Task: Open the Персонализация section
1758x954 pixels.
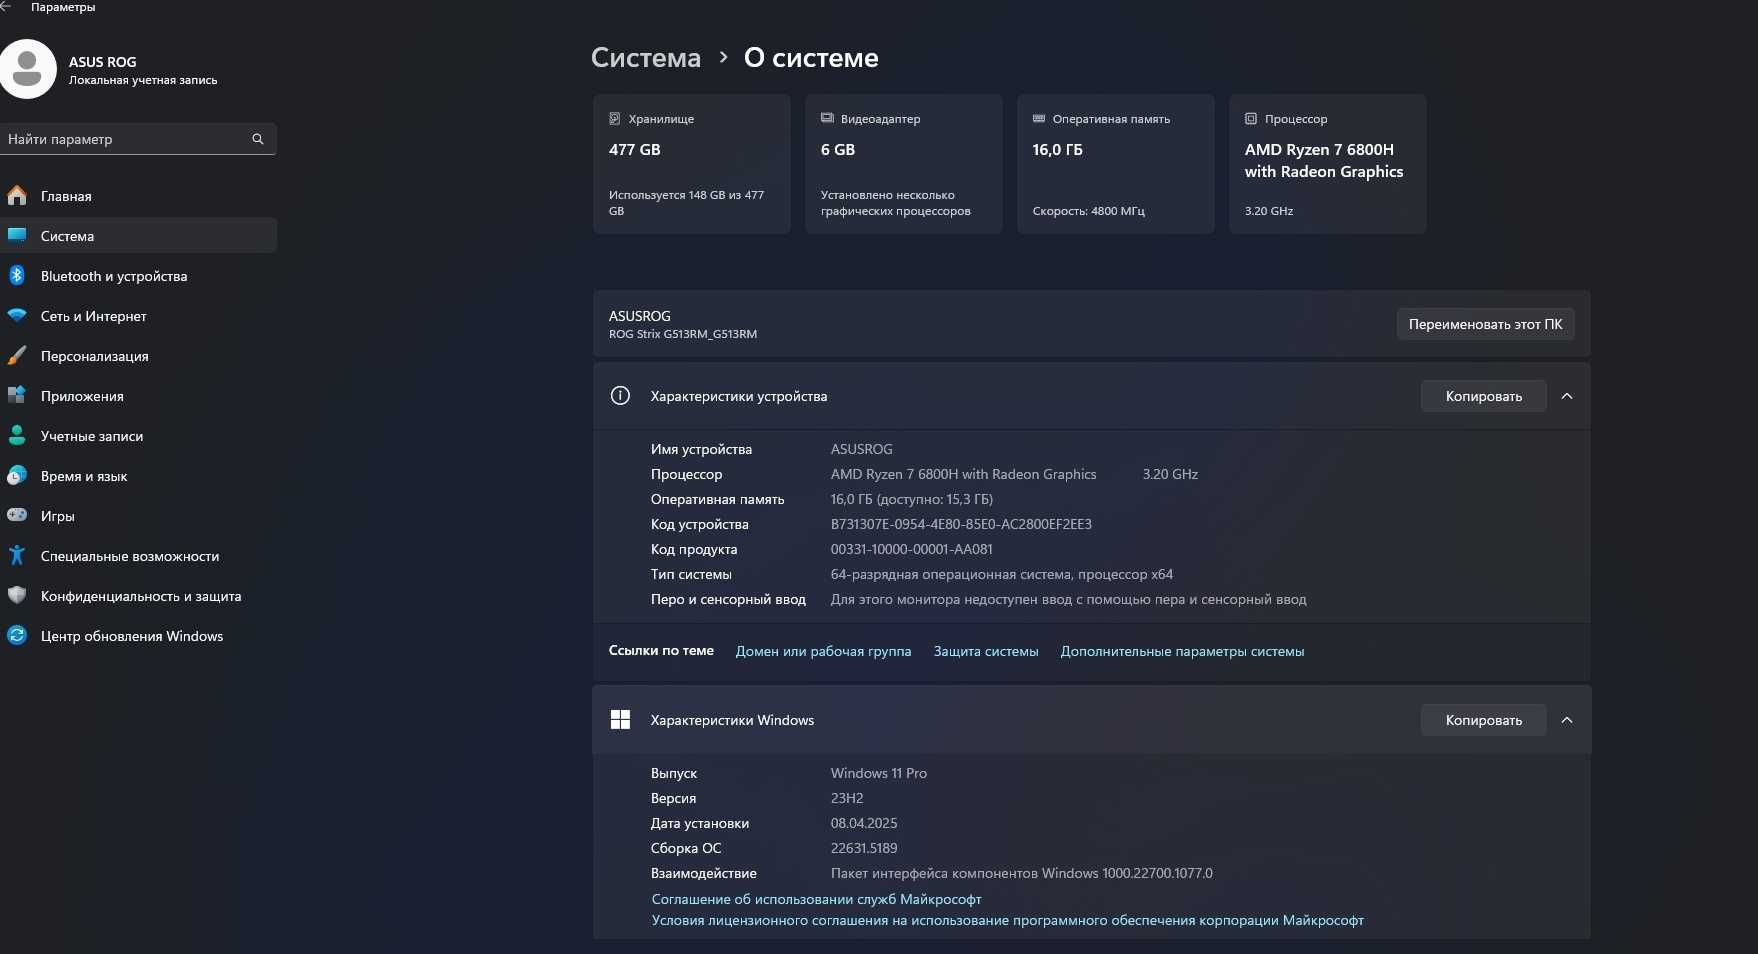Action: (x=138, y=356)
